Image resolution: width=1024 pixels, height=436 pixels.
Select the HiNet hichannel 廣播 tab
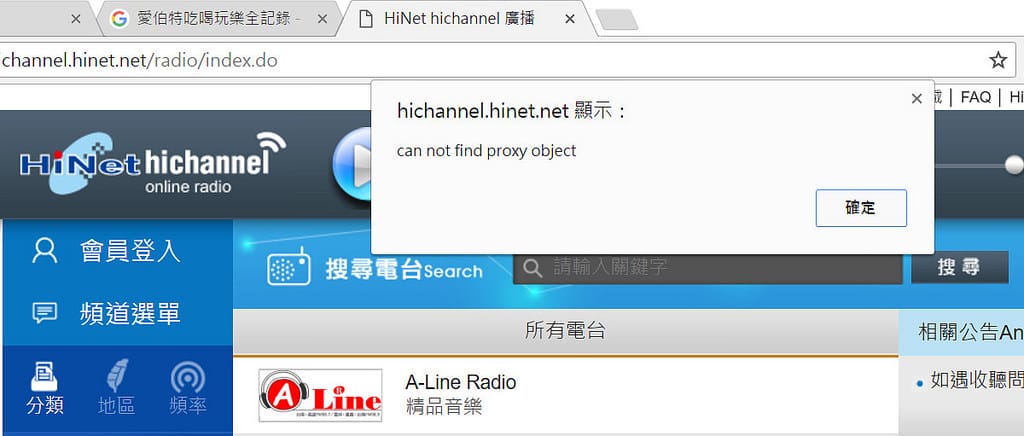pyautogui.click(x=459, y=19)
